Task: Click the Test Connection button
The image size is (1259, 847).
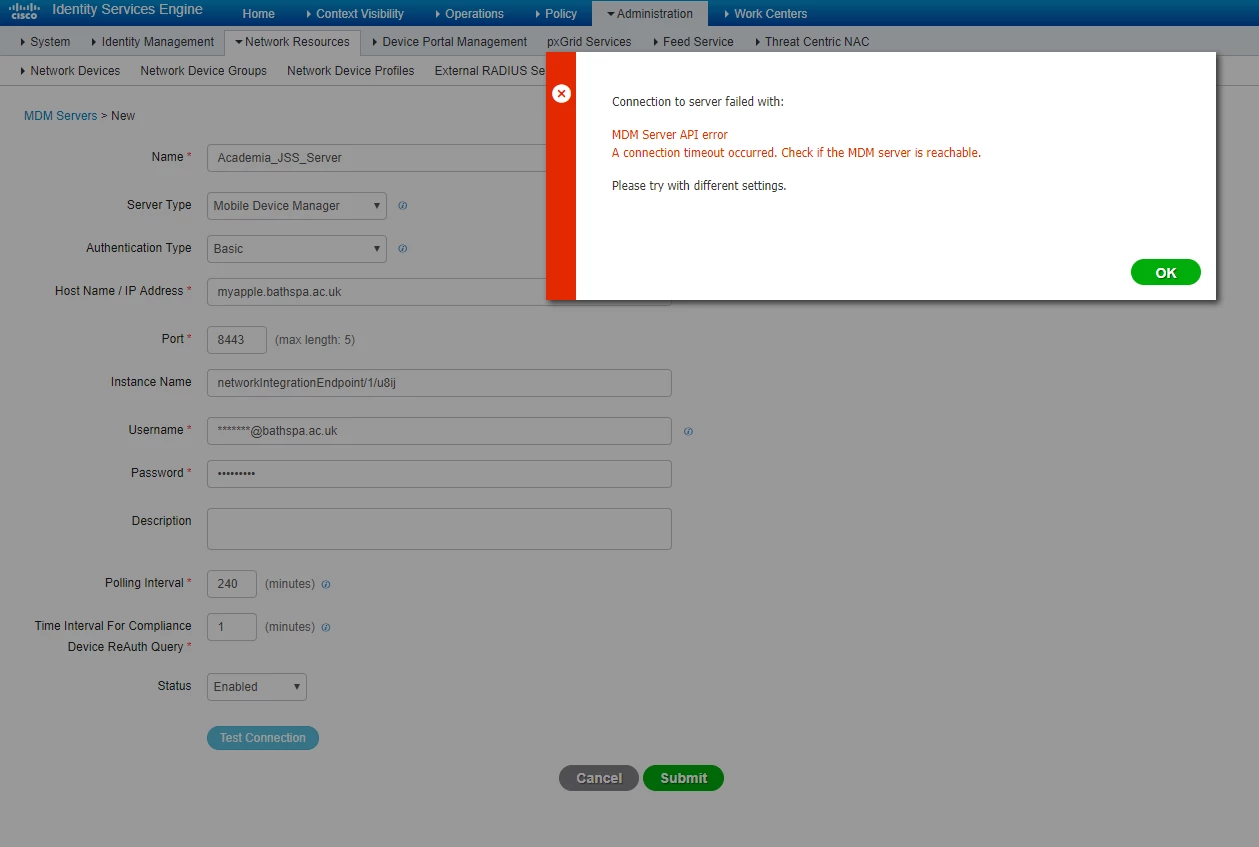Action: tap(263, 738)
